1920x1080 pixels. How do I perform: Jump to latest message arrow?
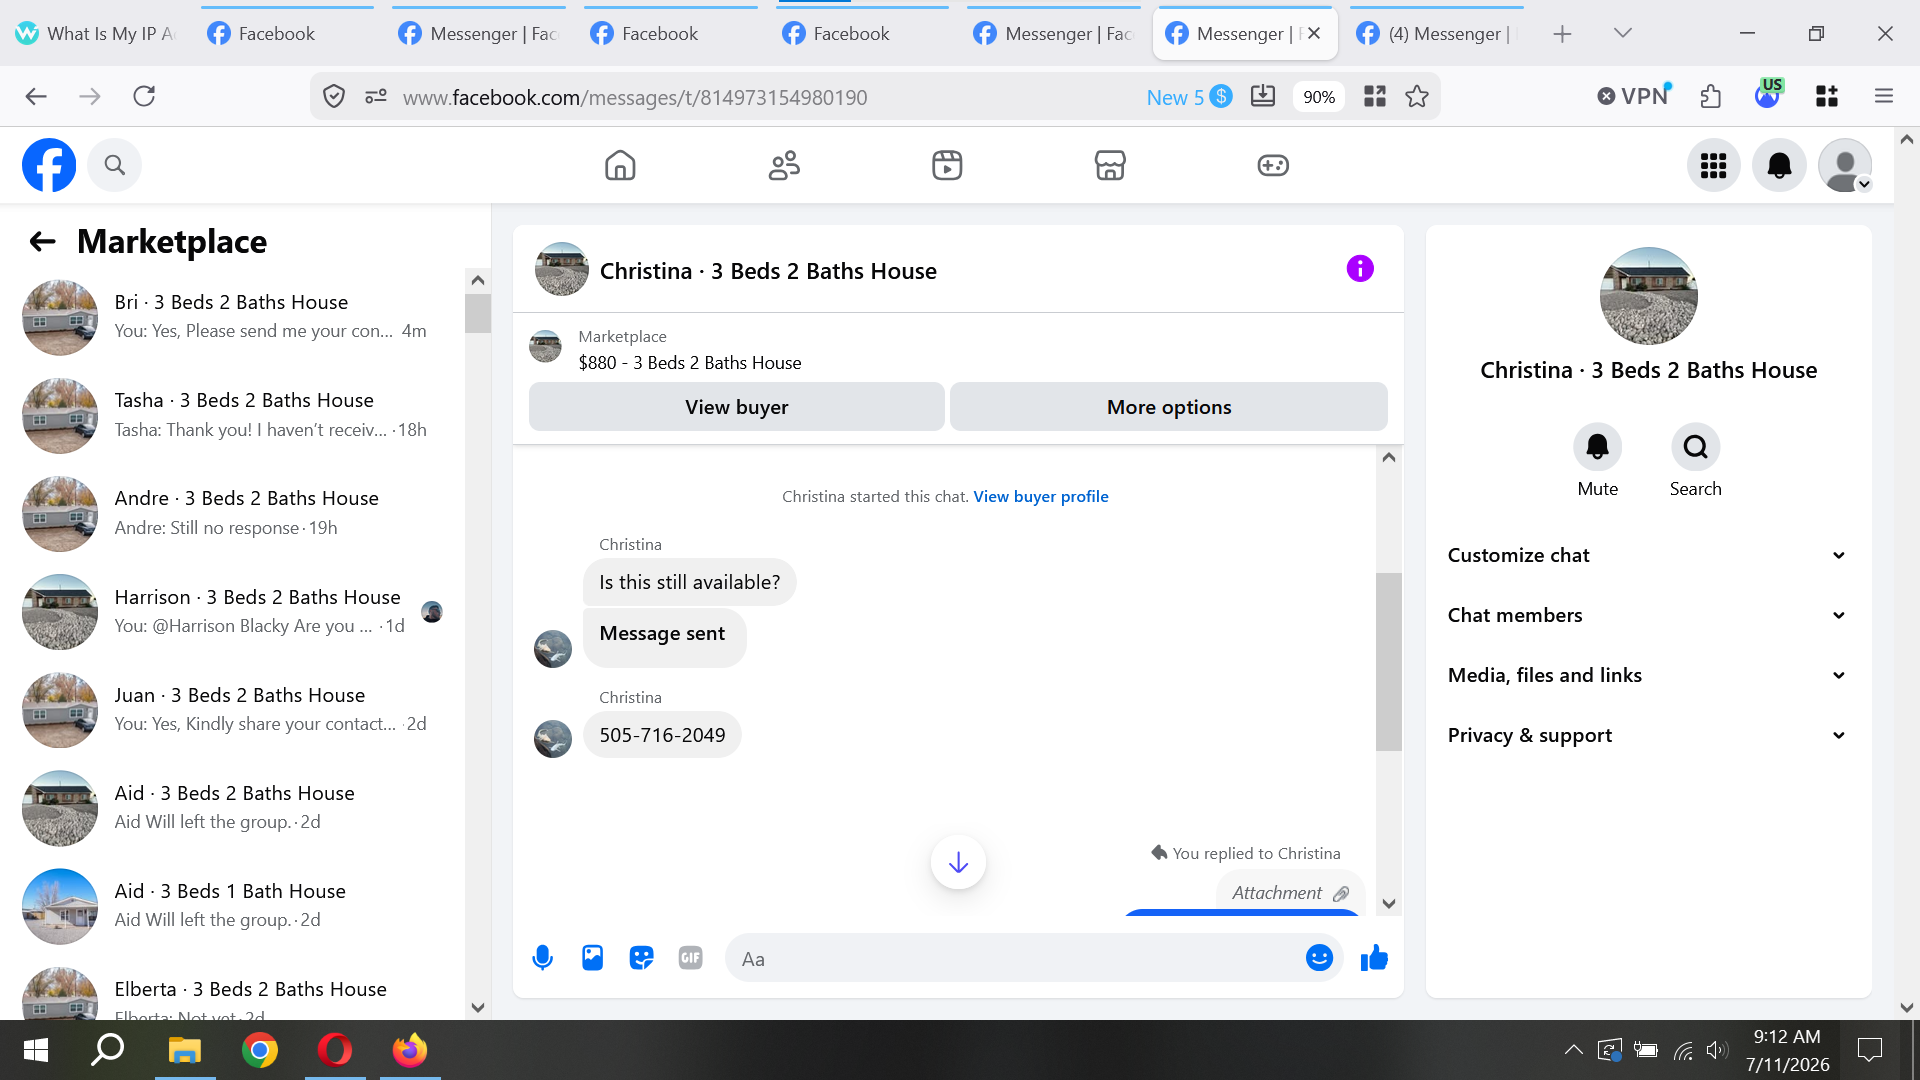(958, 862)
